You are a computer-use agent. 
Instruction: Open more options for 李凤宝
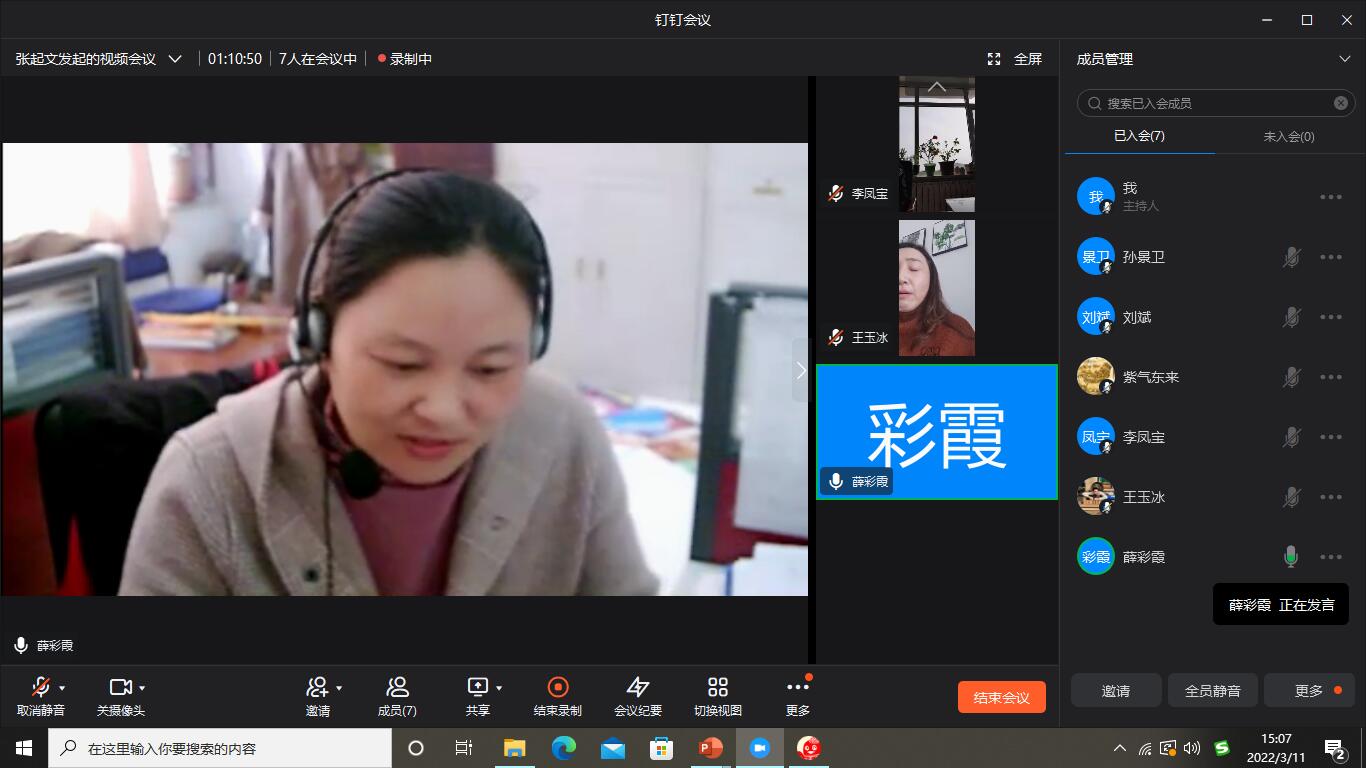click(1331, 437)
